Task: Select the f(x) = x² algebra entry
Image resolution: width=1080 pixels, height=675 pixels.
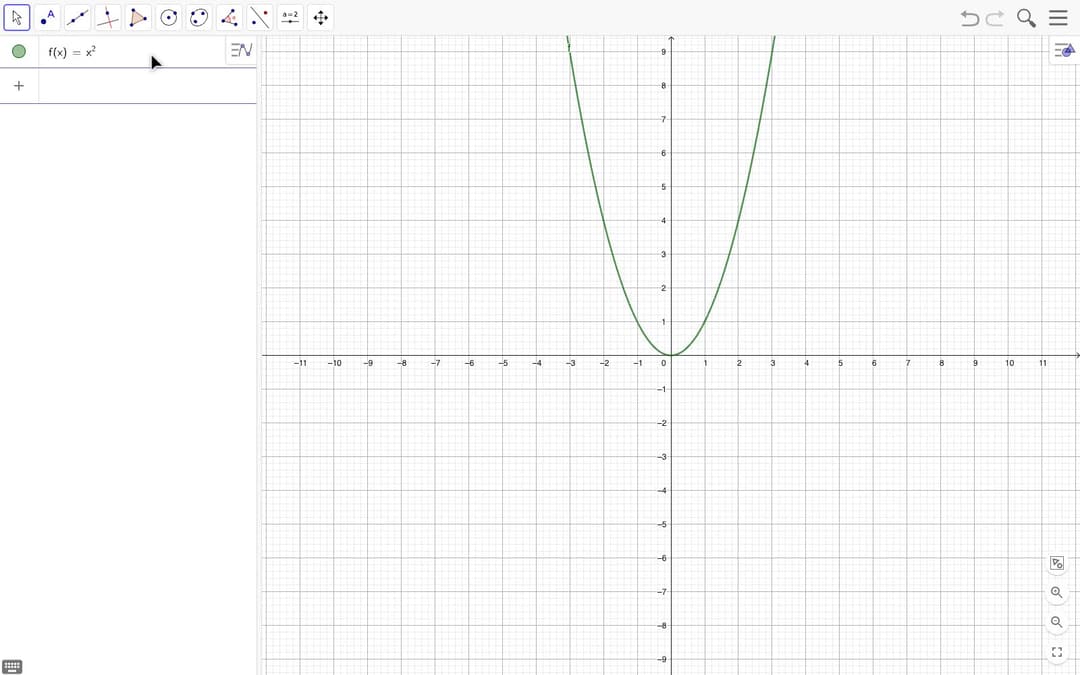Action: (131, 52)
